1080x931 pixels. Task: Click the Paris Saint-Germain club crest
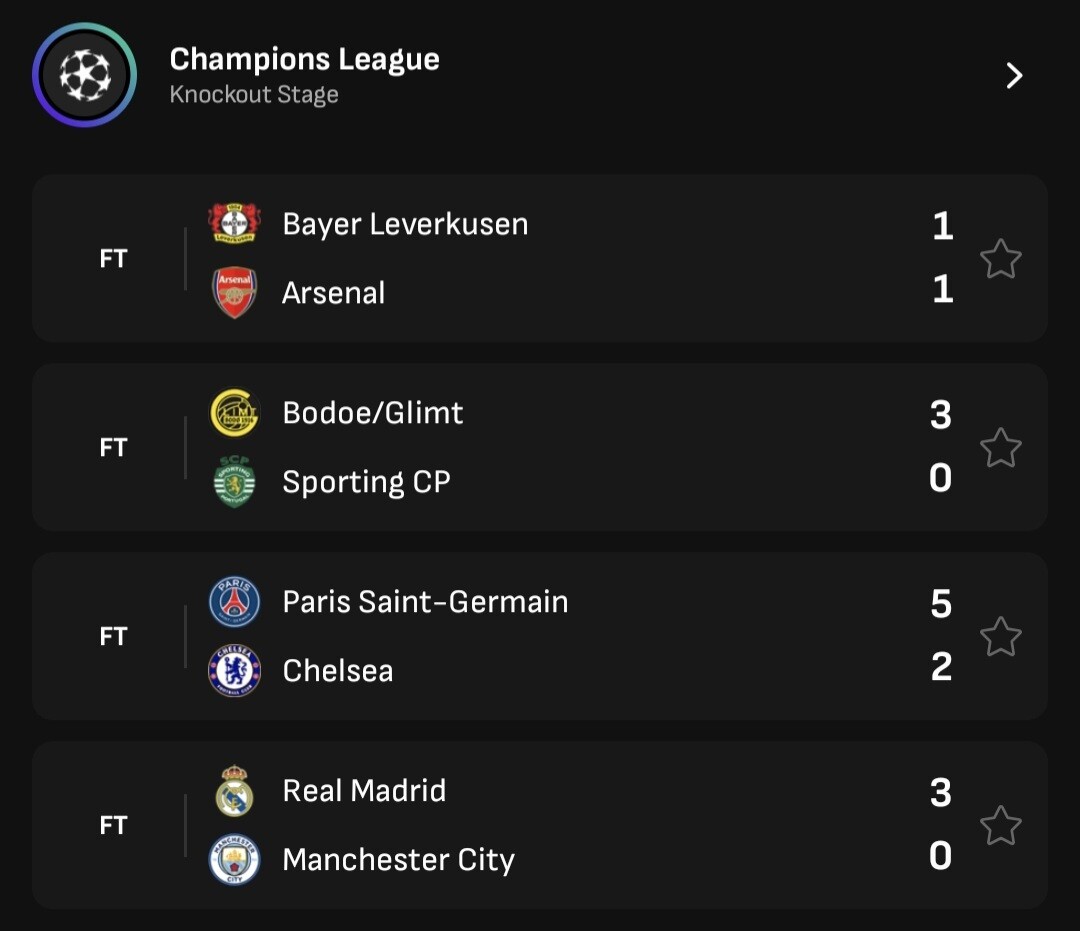pyautogui.click(x=234, y=602)
